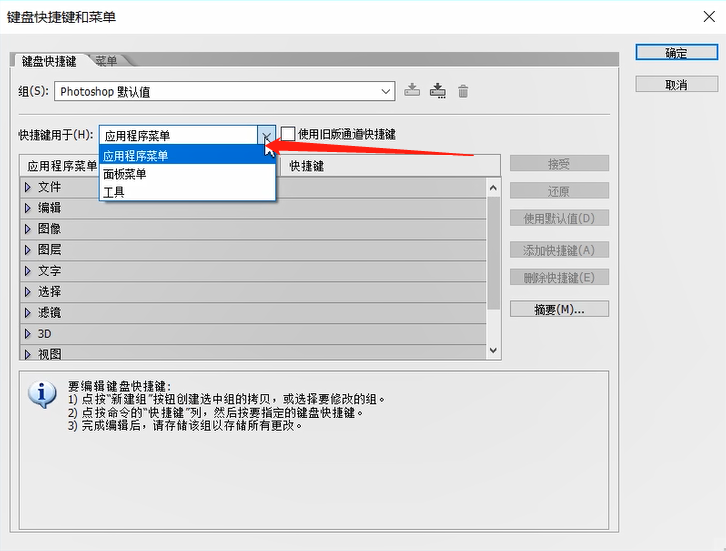Click the info speech bubble icon

41,394
